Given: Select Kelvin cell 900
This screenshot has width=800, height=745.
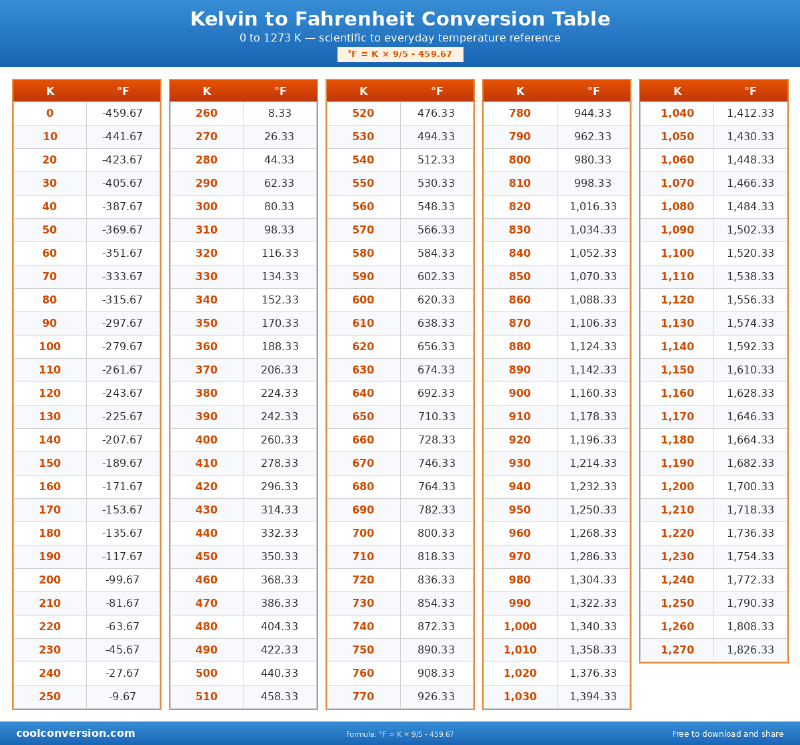Looking at the screenshot, I should pos(520,393).
